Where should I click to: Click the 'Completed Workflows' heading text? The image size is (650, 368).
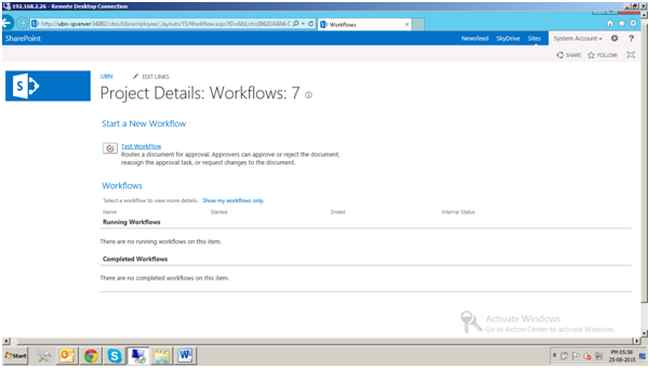(x=135, y=259)
